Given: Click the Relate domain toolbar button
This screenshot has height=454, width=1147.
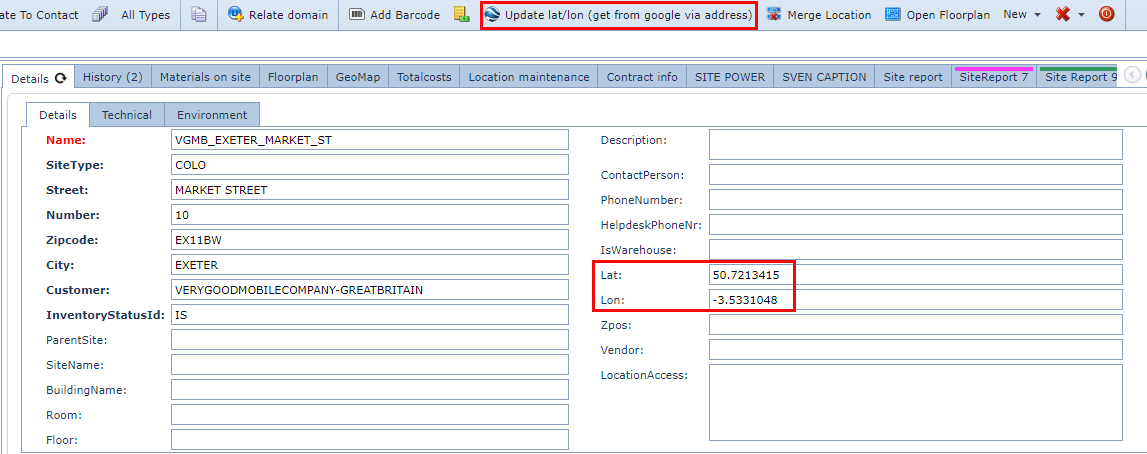Looking at the screenshot, I should pyautogui.click(x=278, y=15).
